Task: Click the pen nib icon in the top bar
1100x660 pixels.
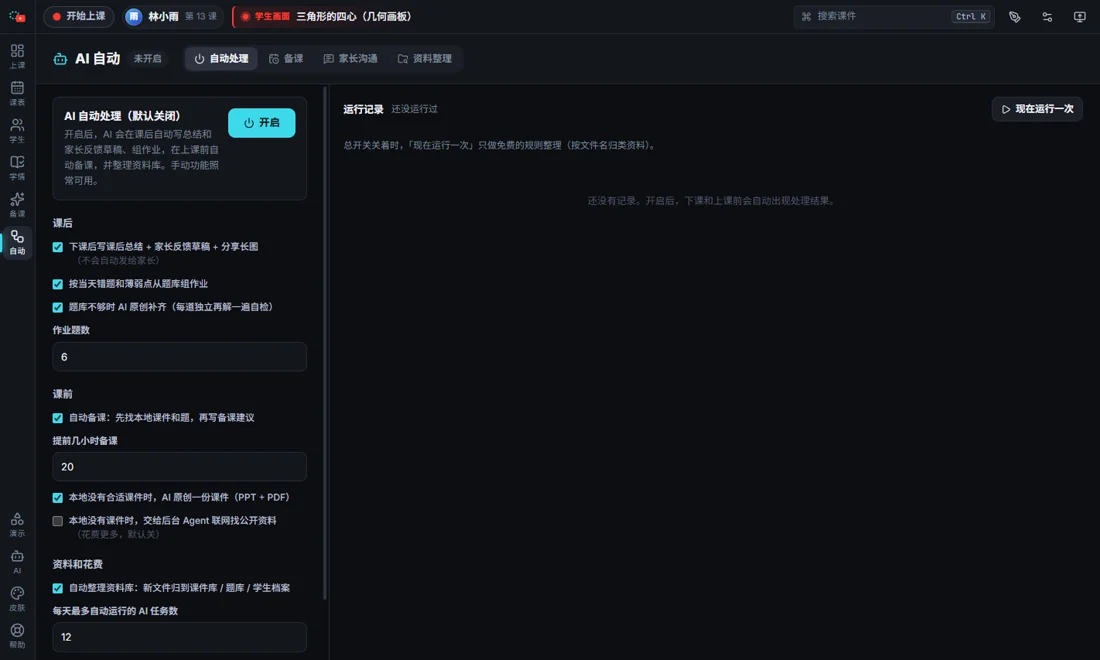Action: click(1014, 17)
